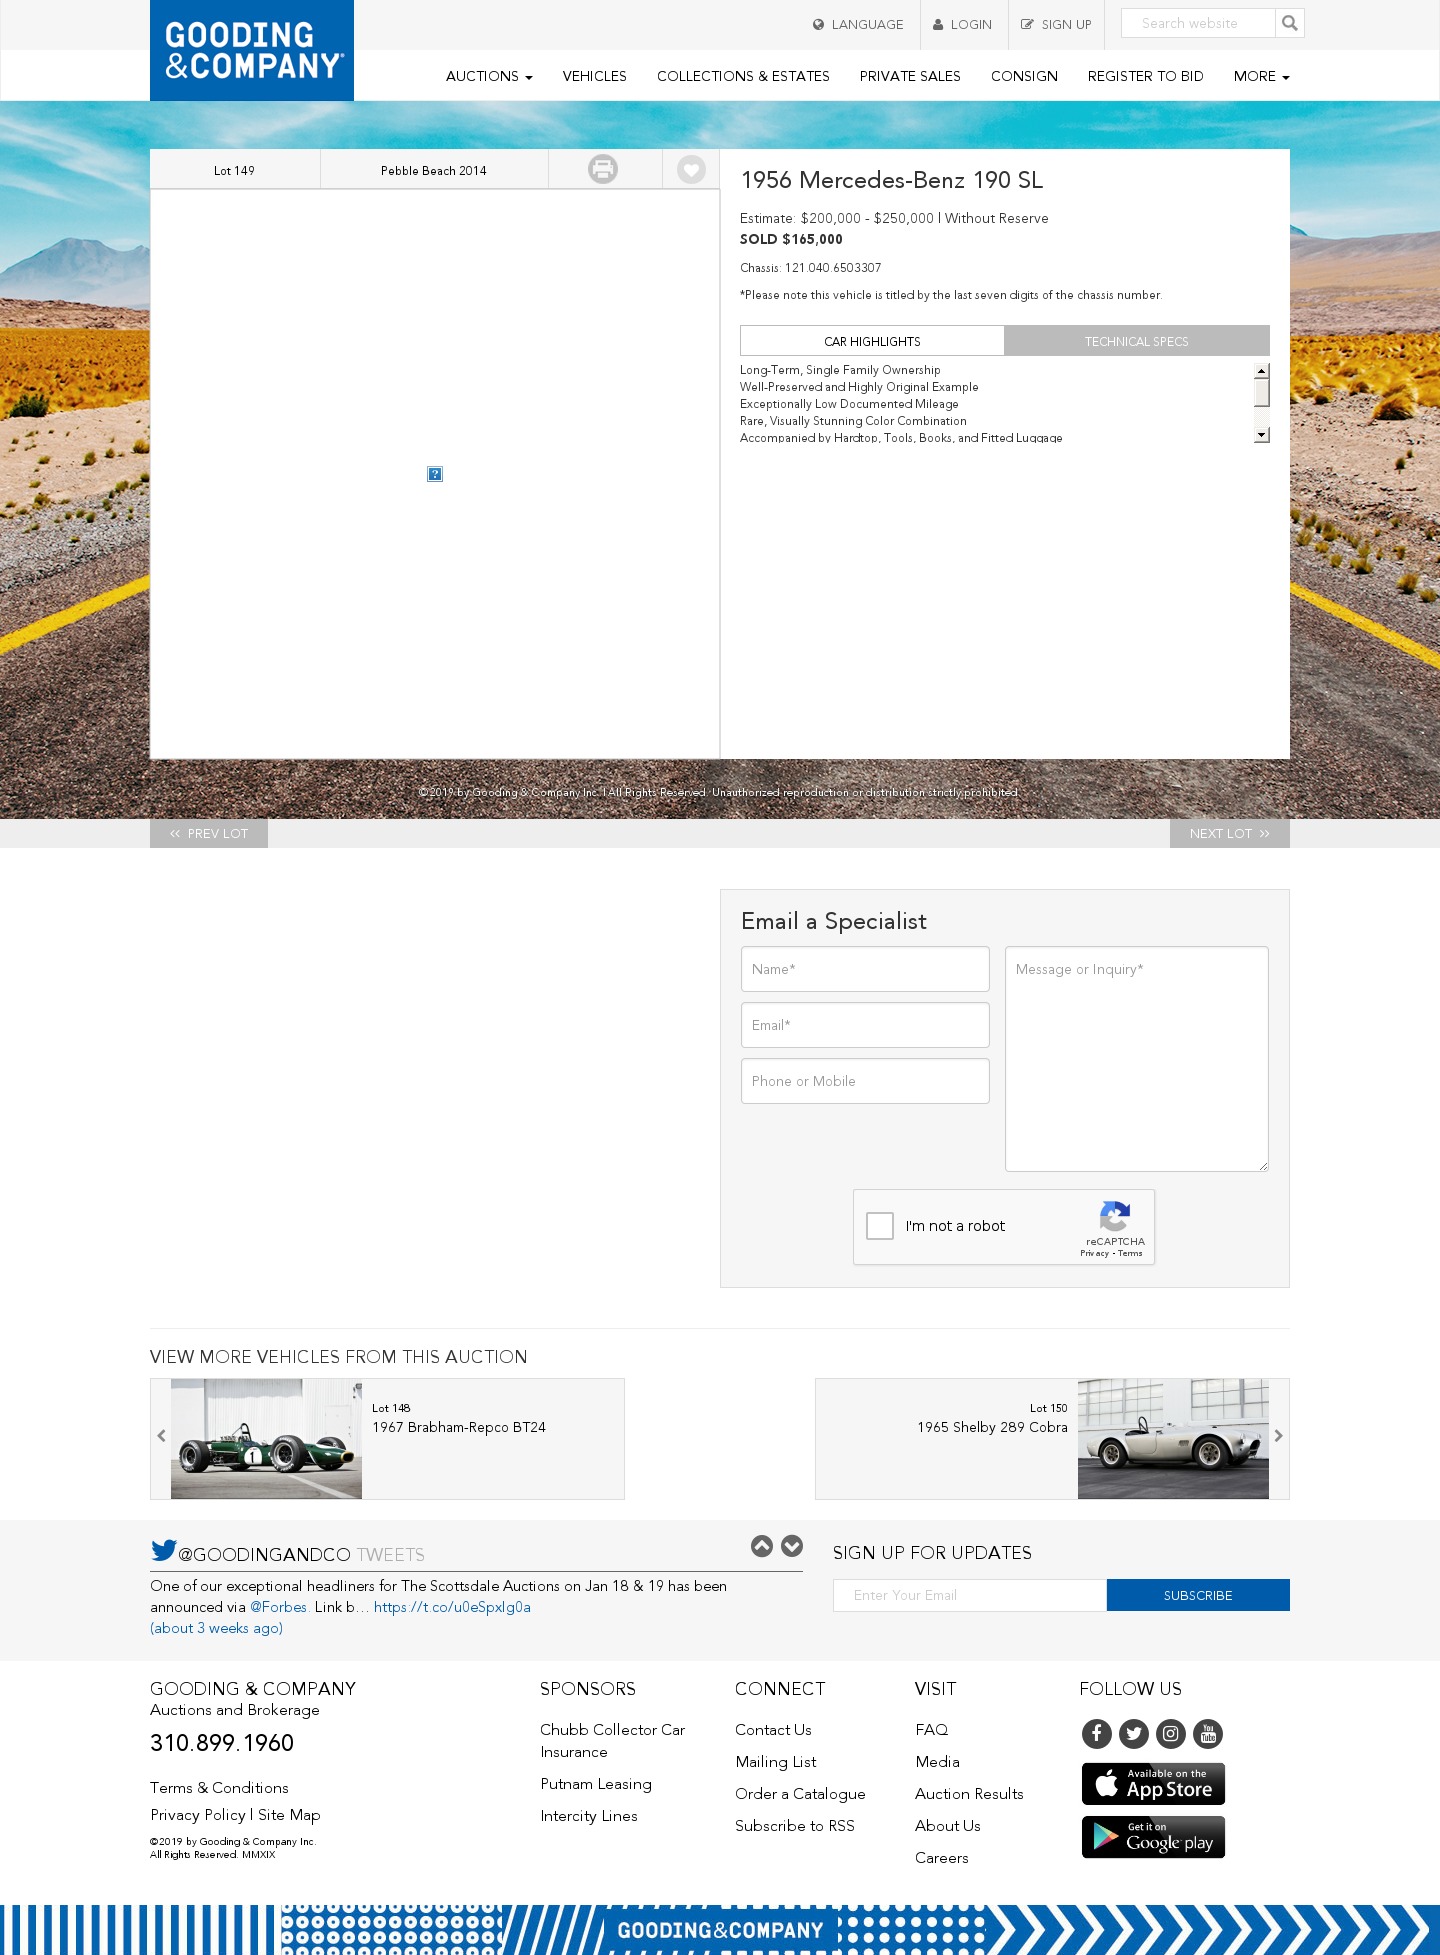
Task: Click the search magnifier icon
Action: [1290, 23]
